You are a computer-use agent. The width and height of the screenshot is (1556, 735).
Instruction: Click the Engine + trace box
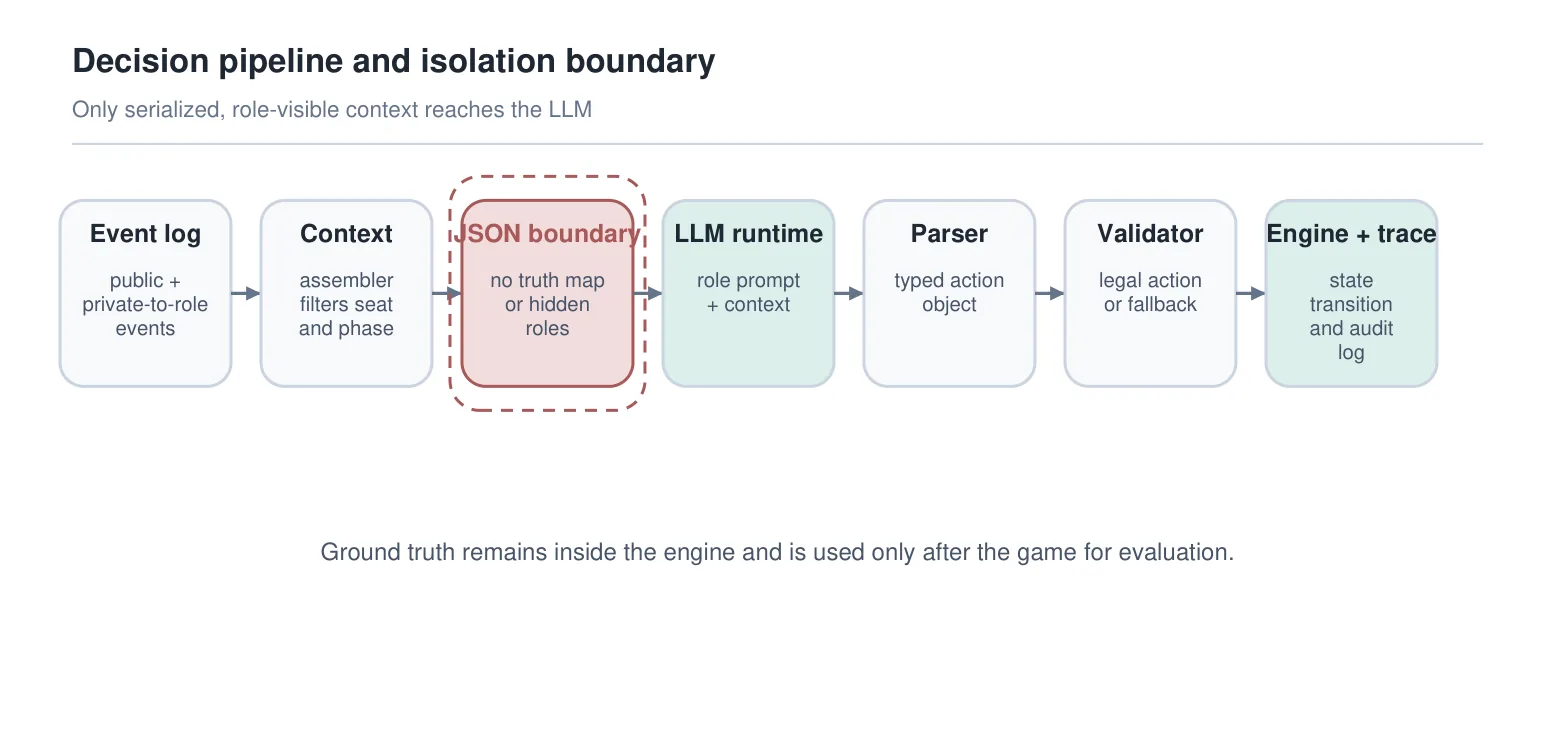click(x=1351, y=293)
